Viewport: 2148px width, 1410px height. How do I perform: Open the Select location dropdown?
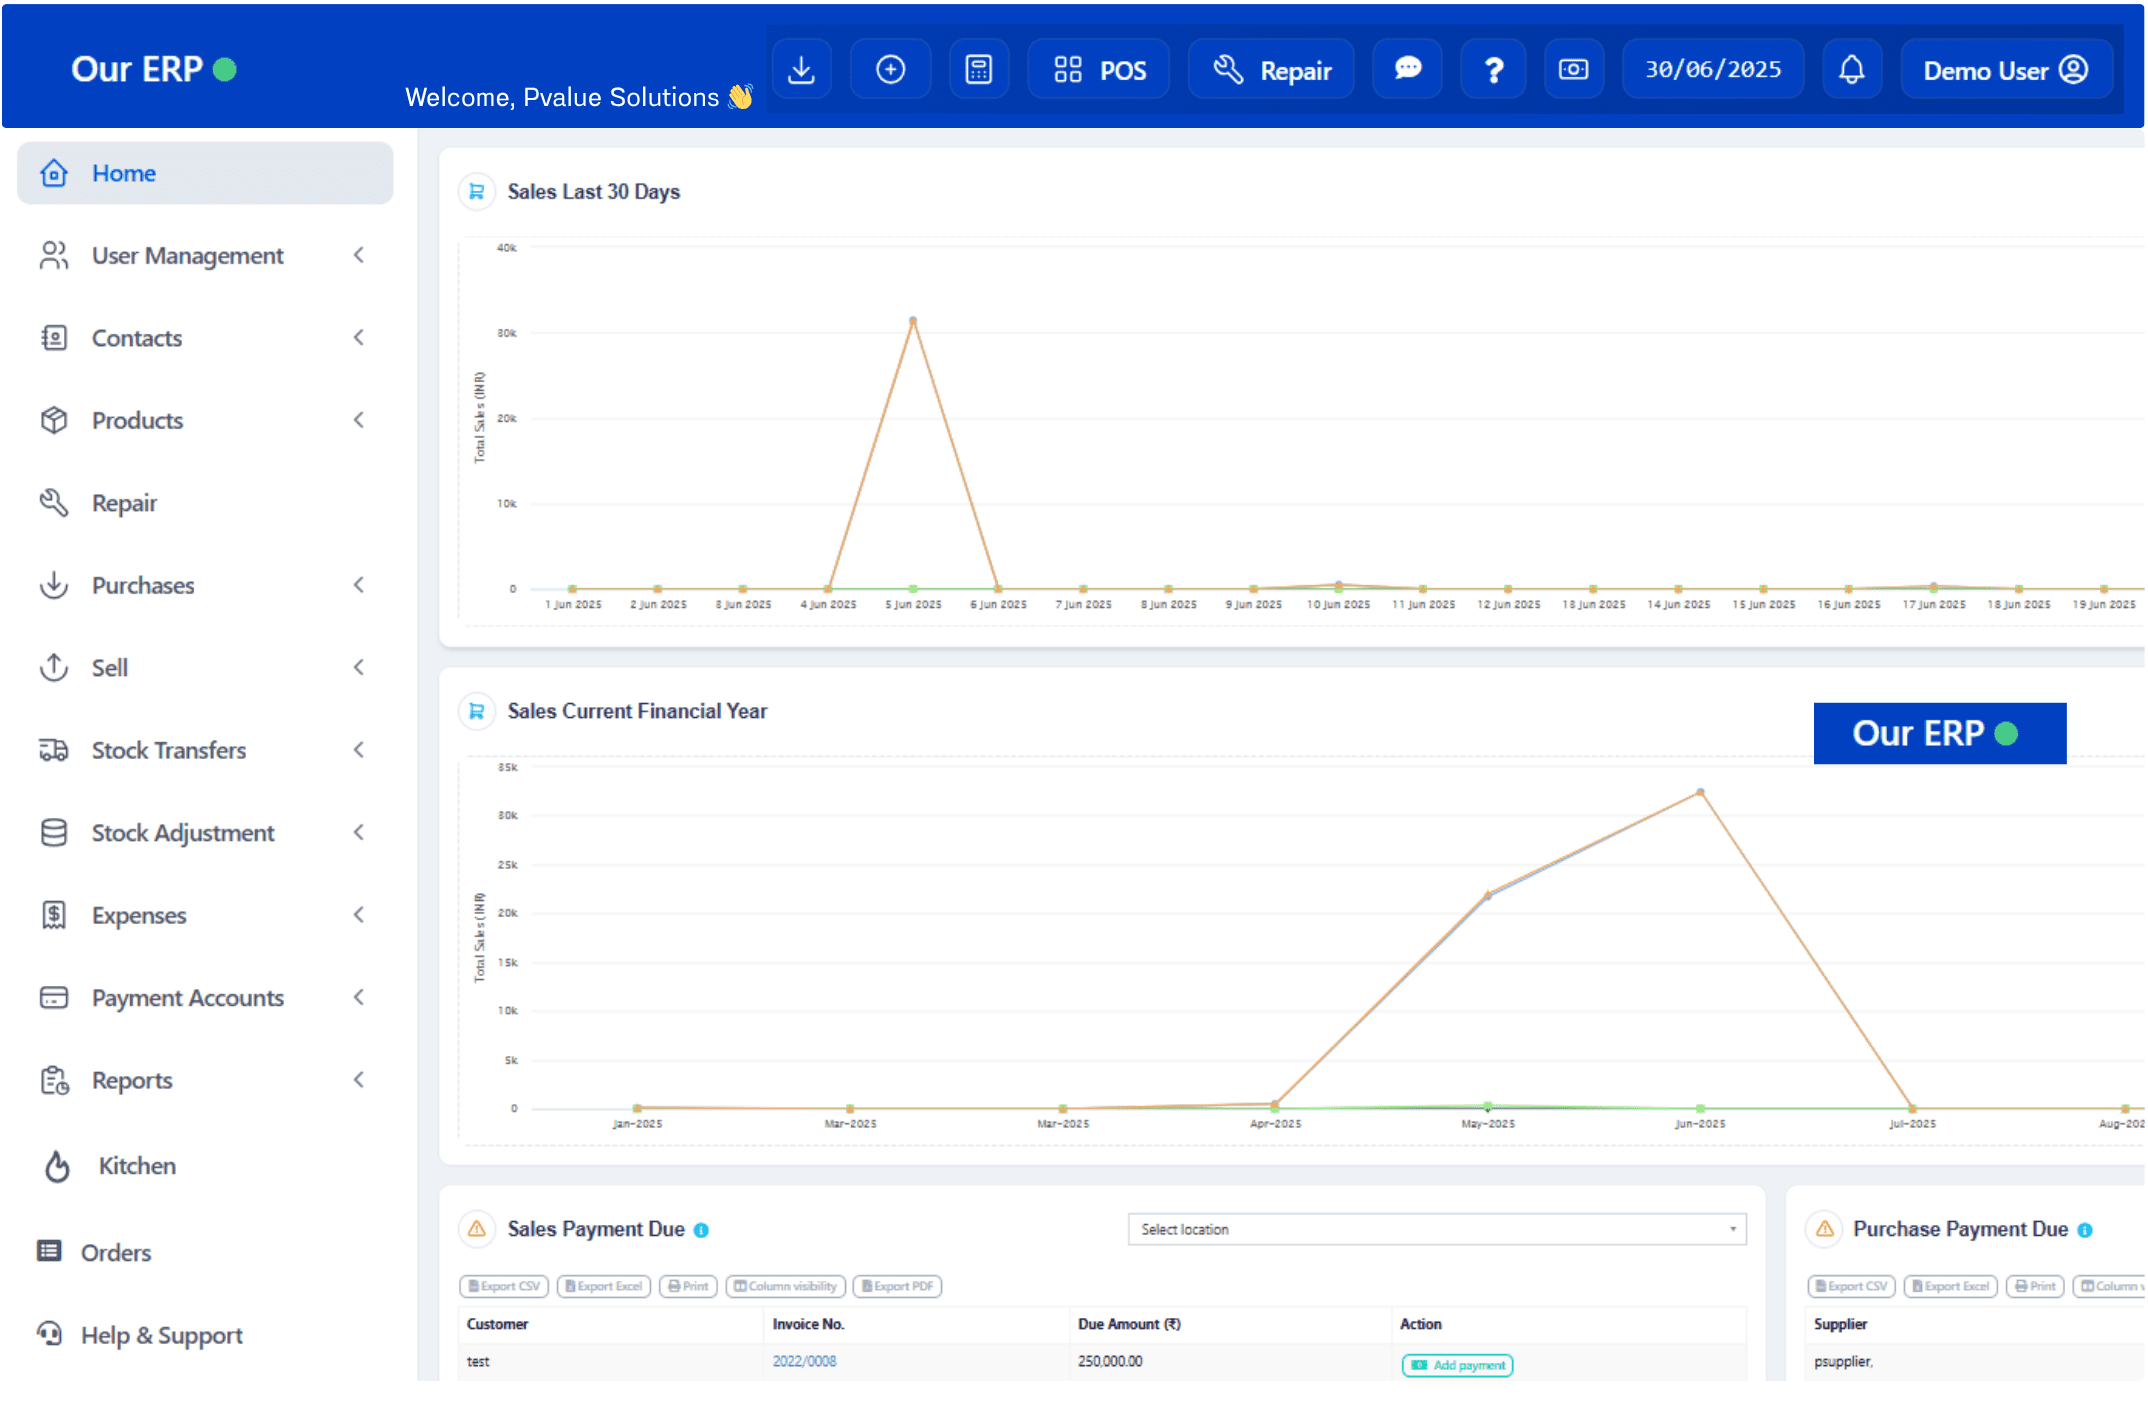(x=1436, y=1229)
